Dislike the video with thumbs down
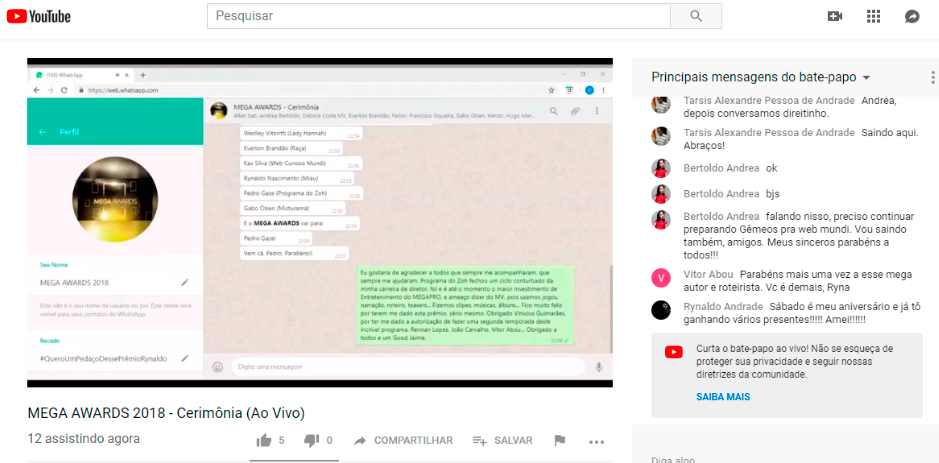 point(311,441)
